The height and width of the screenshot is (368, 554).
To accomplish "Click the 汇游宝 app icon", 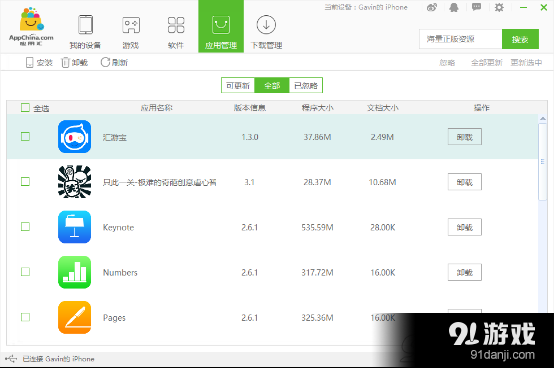I will (x=75, y=137).
